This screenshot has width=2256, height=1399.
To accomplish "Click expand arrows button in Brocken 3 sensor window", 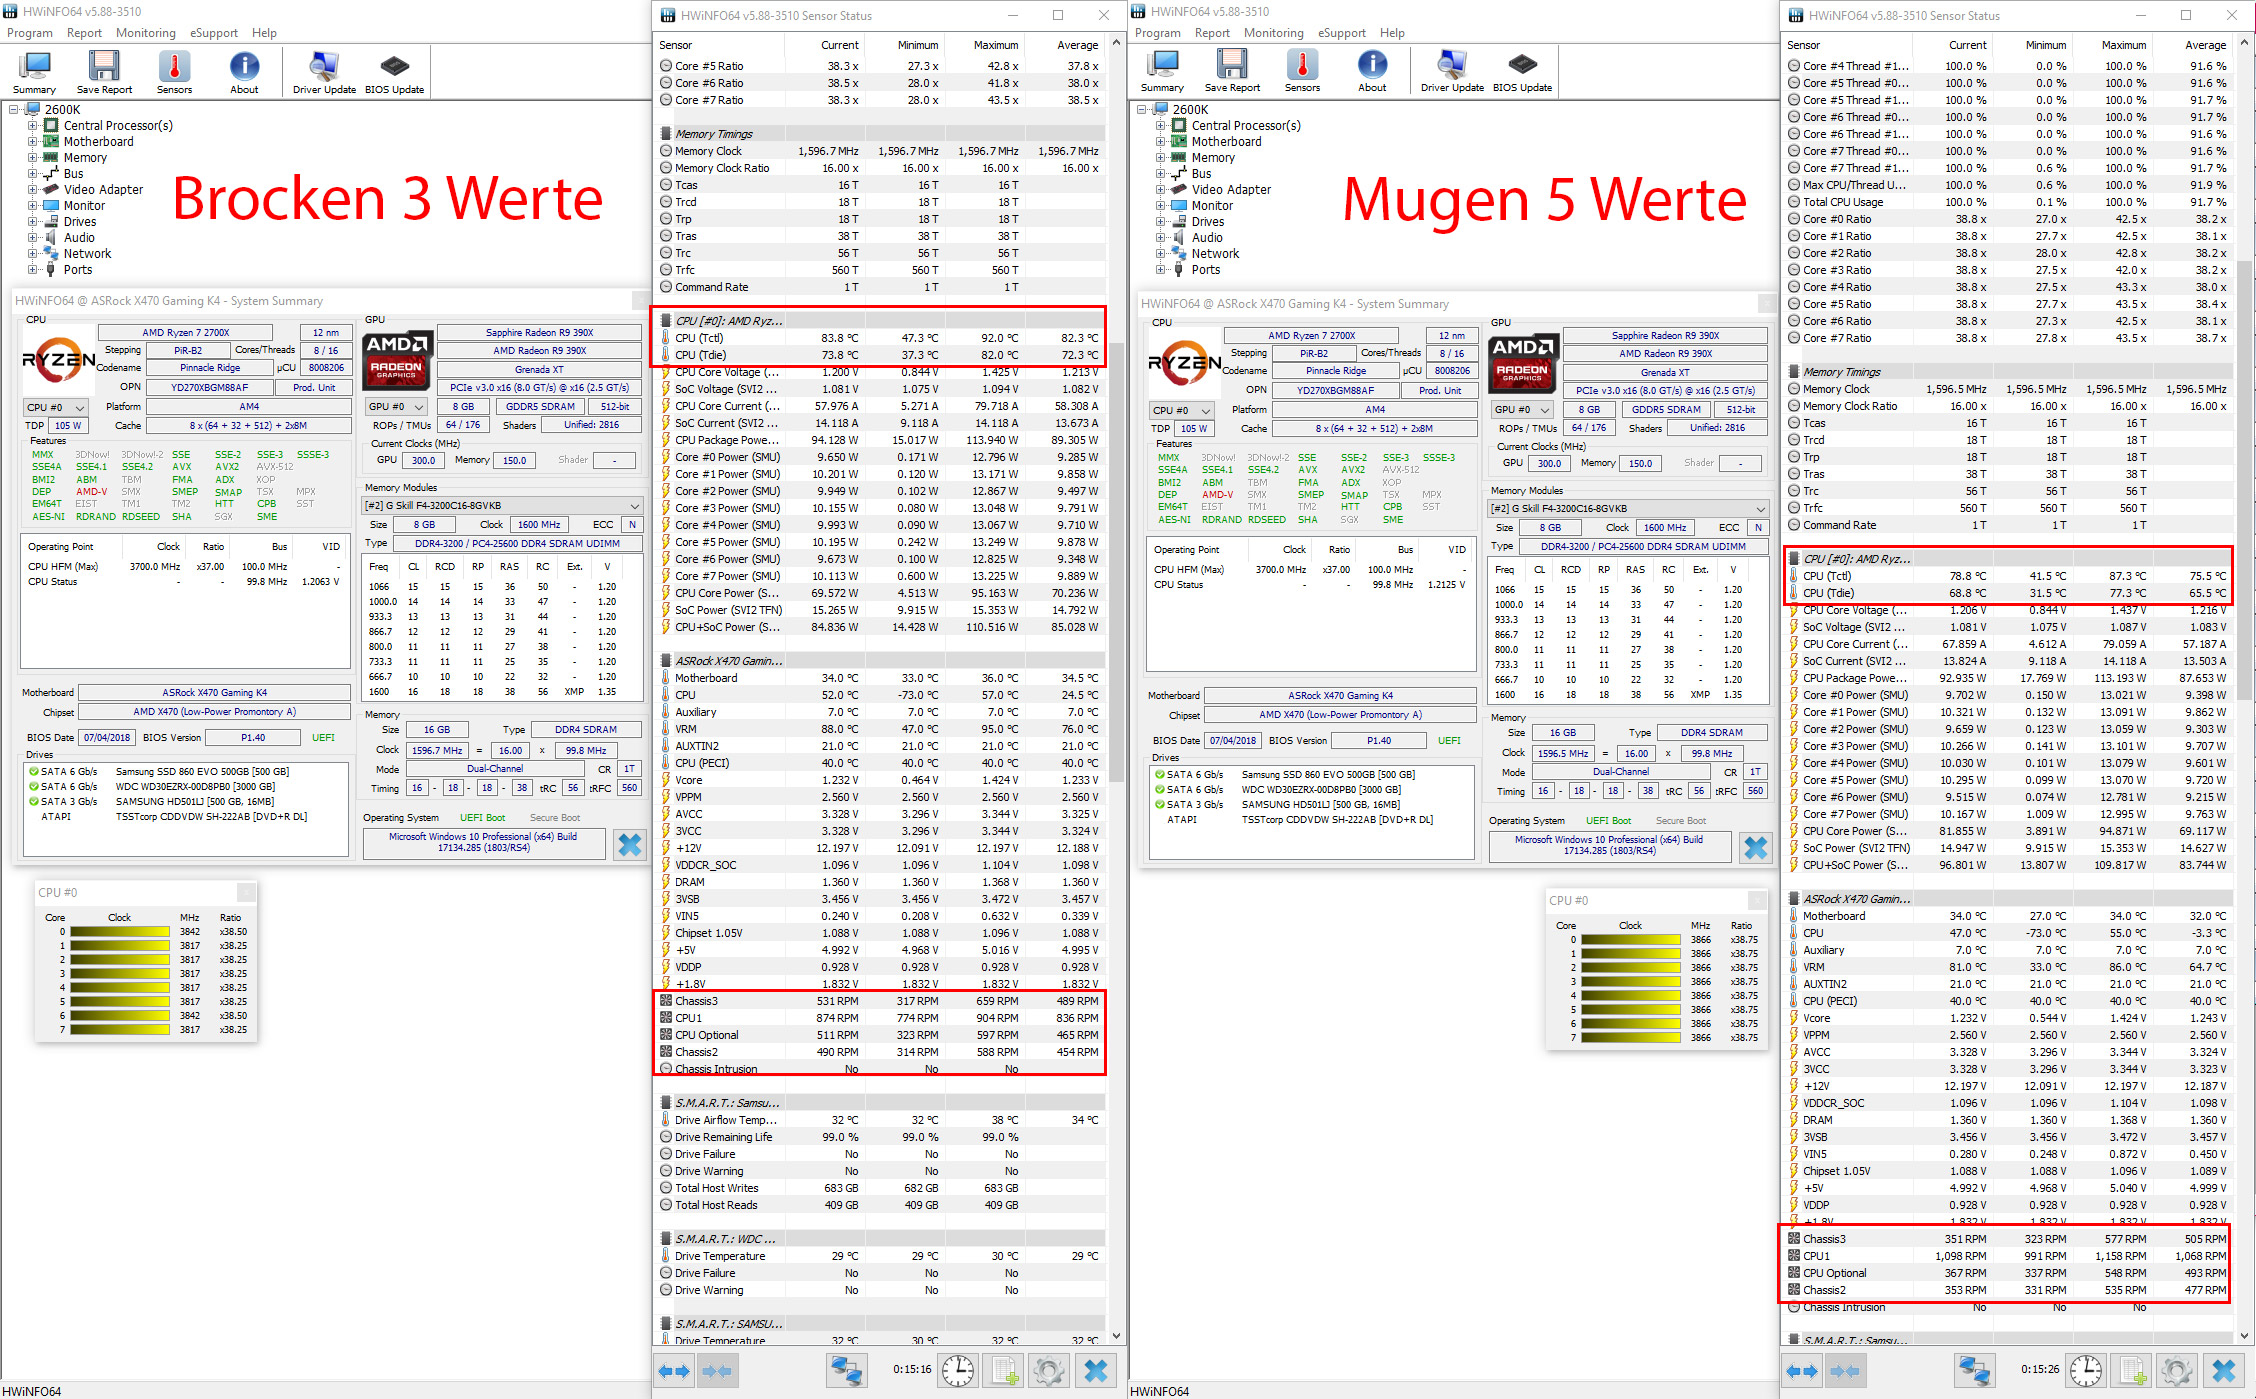I will coord(675,1370).
